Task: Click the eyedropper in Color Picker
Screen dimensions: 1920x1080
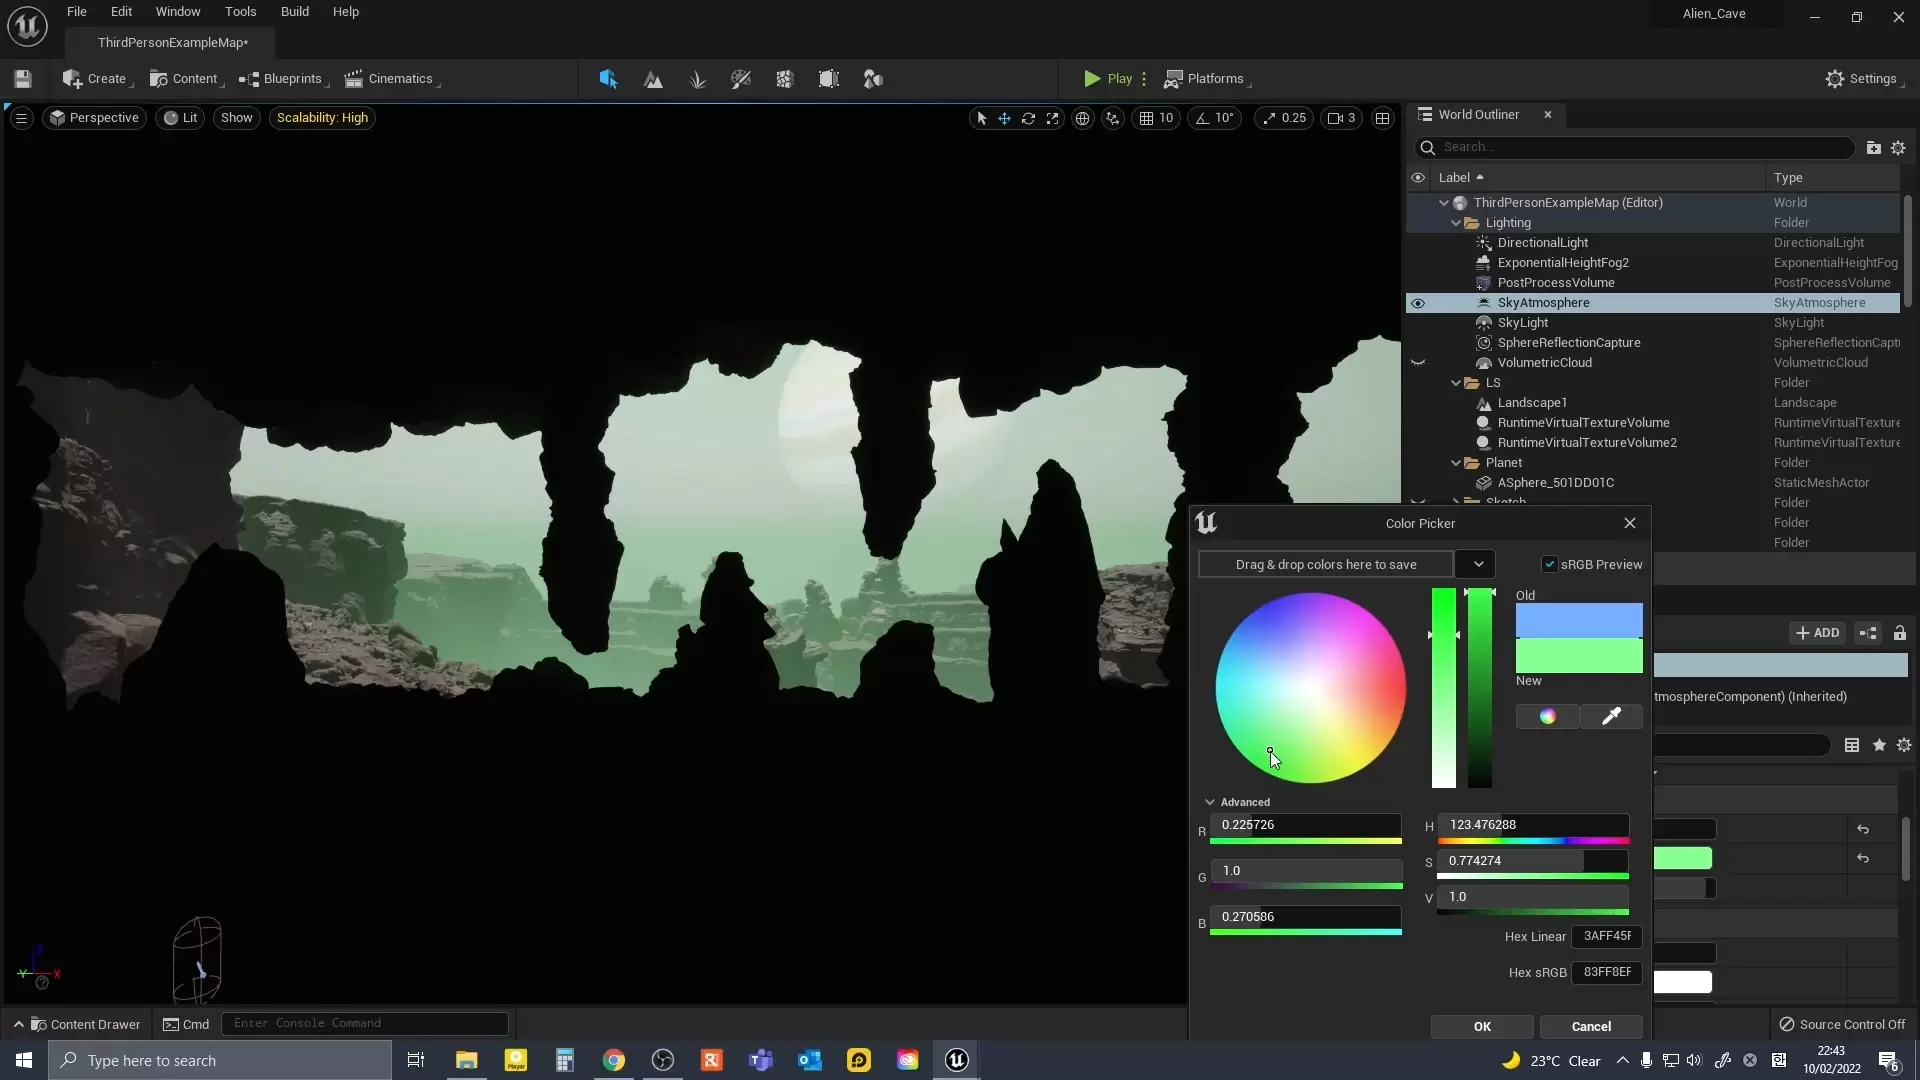Action: [1611, 716]
